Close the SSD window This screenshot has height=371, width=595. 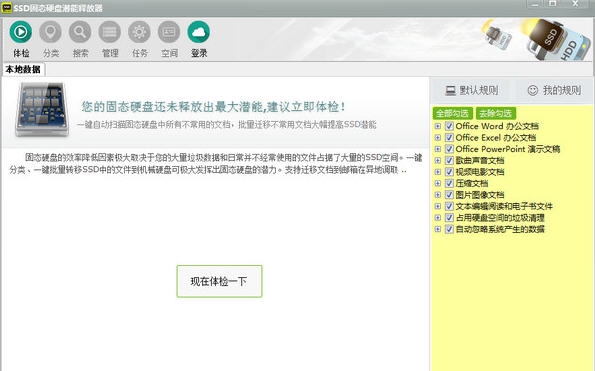[x=576, y=4]
